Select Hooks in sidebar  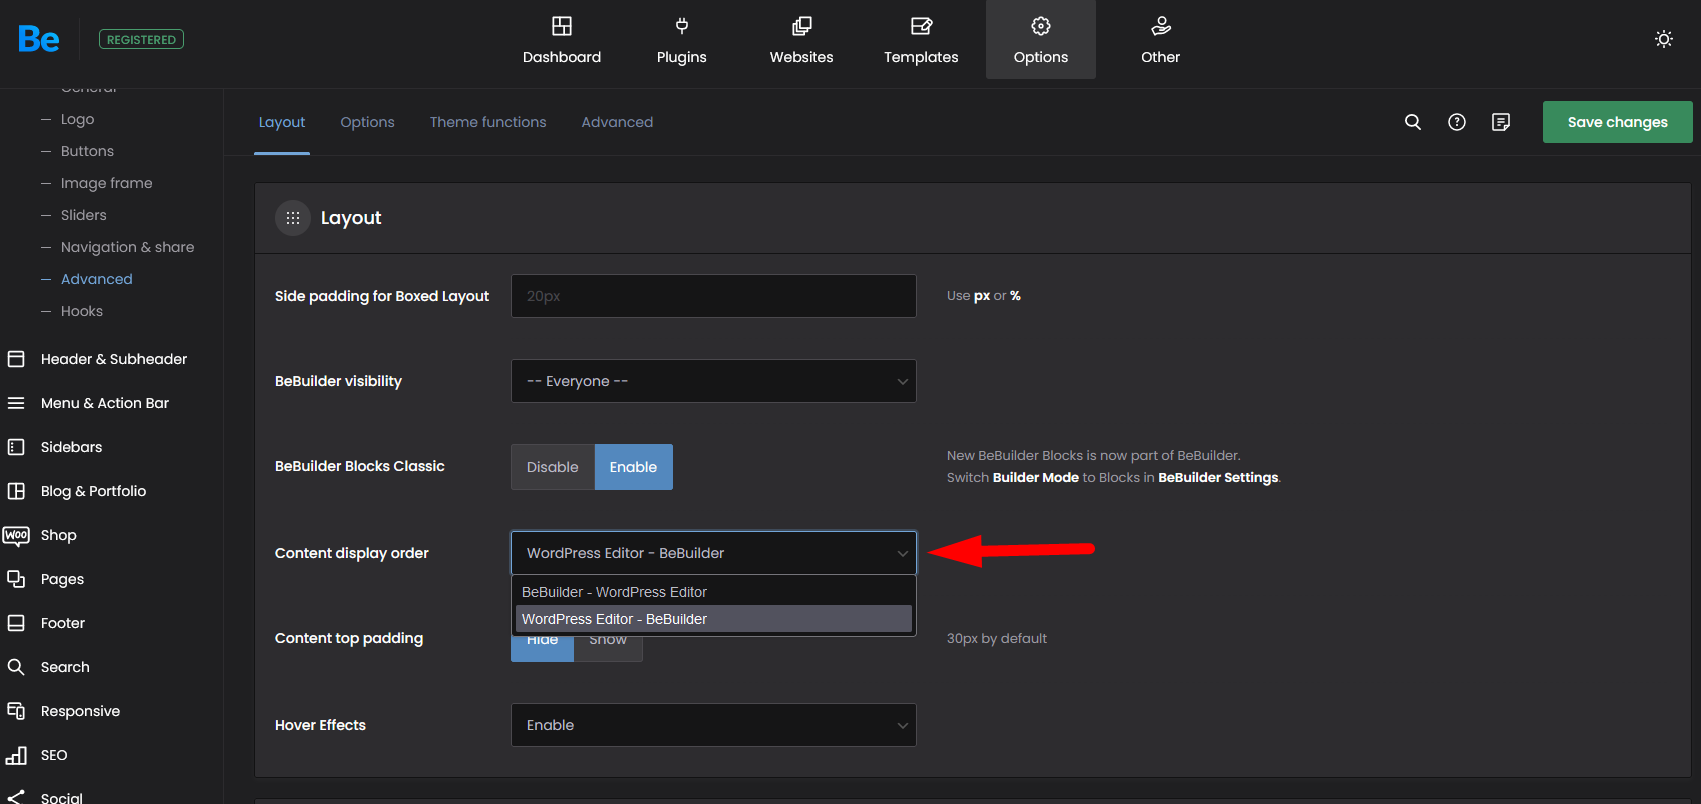pos(82,311)
